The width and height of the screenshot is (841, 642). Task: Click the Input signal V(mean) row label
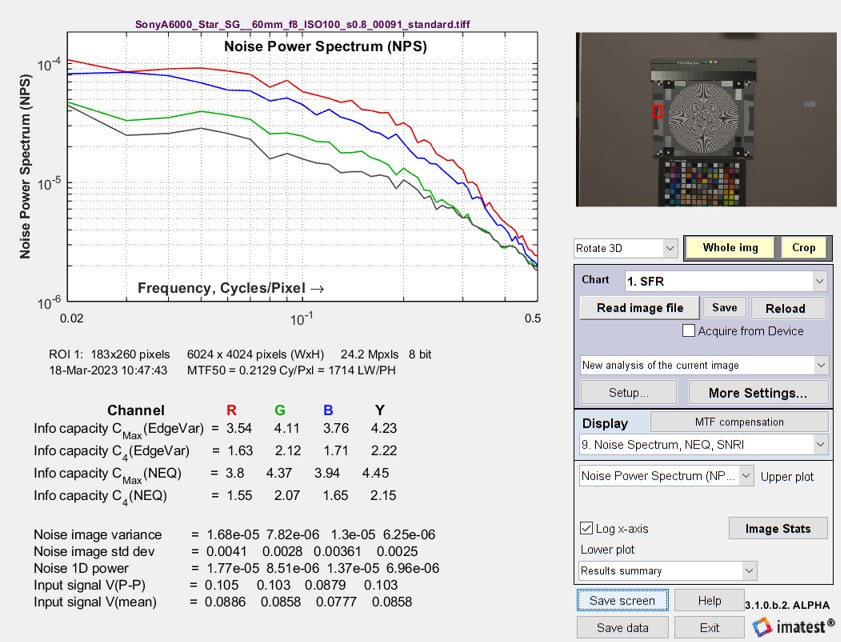pos(95,602)
